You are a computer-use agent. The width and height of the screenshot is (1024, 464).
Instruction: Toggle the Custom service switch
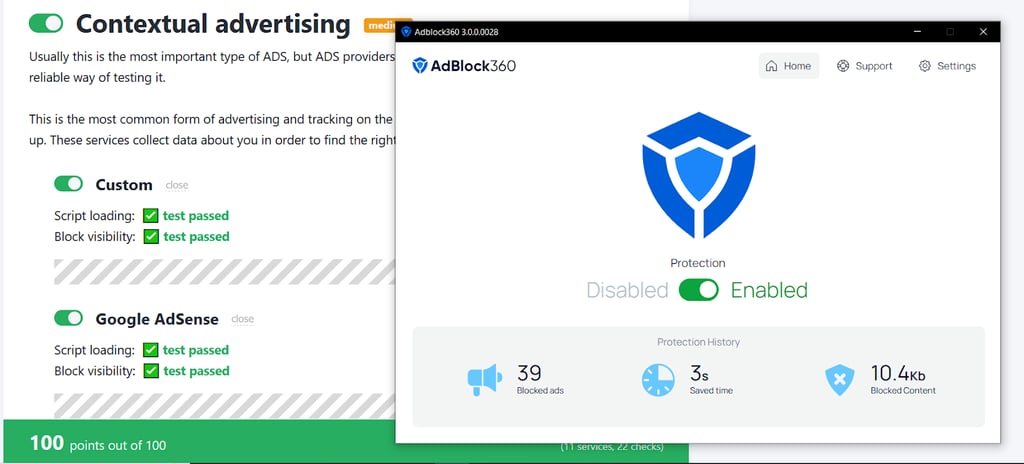coord(69,184)
